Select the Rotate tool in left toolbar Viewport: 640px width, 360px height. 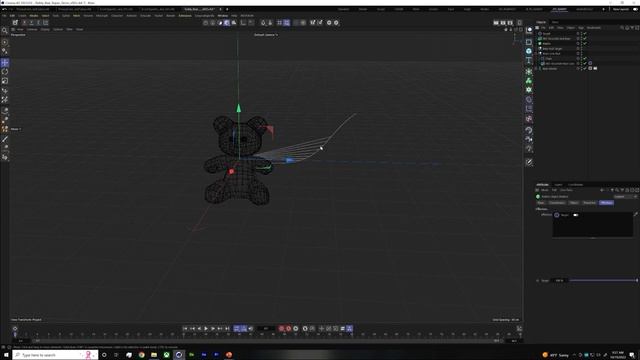click(x=5, y=72)
